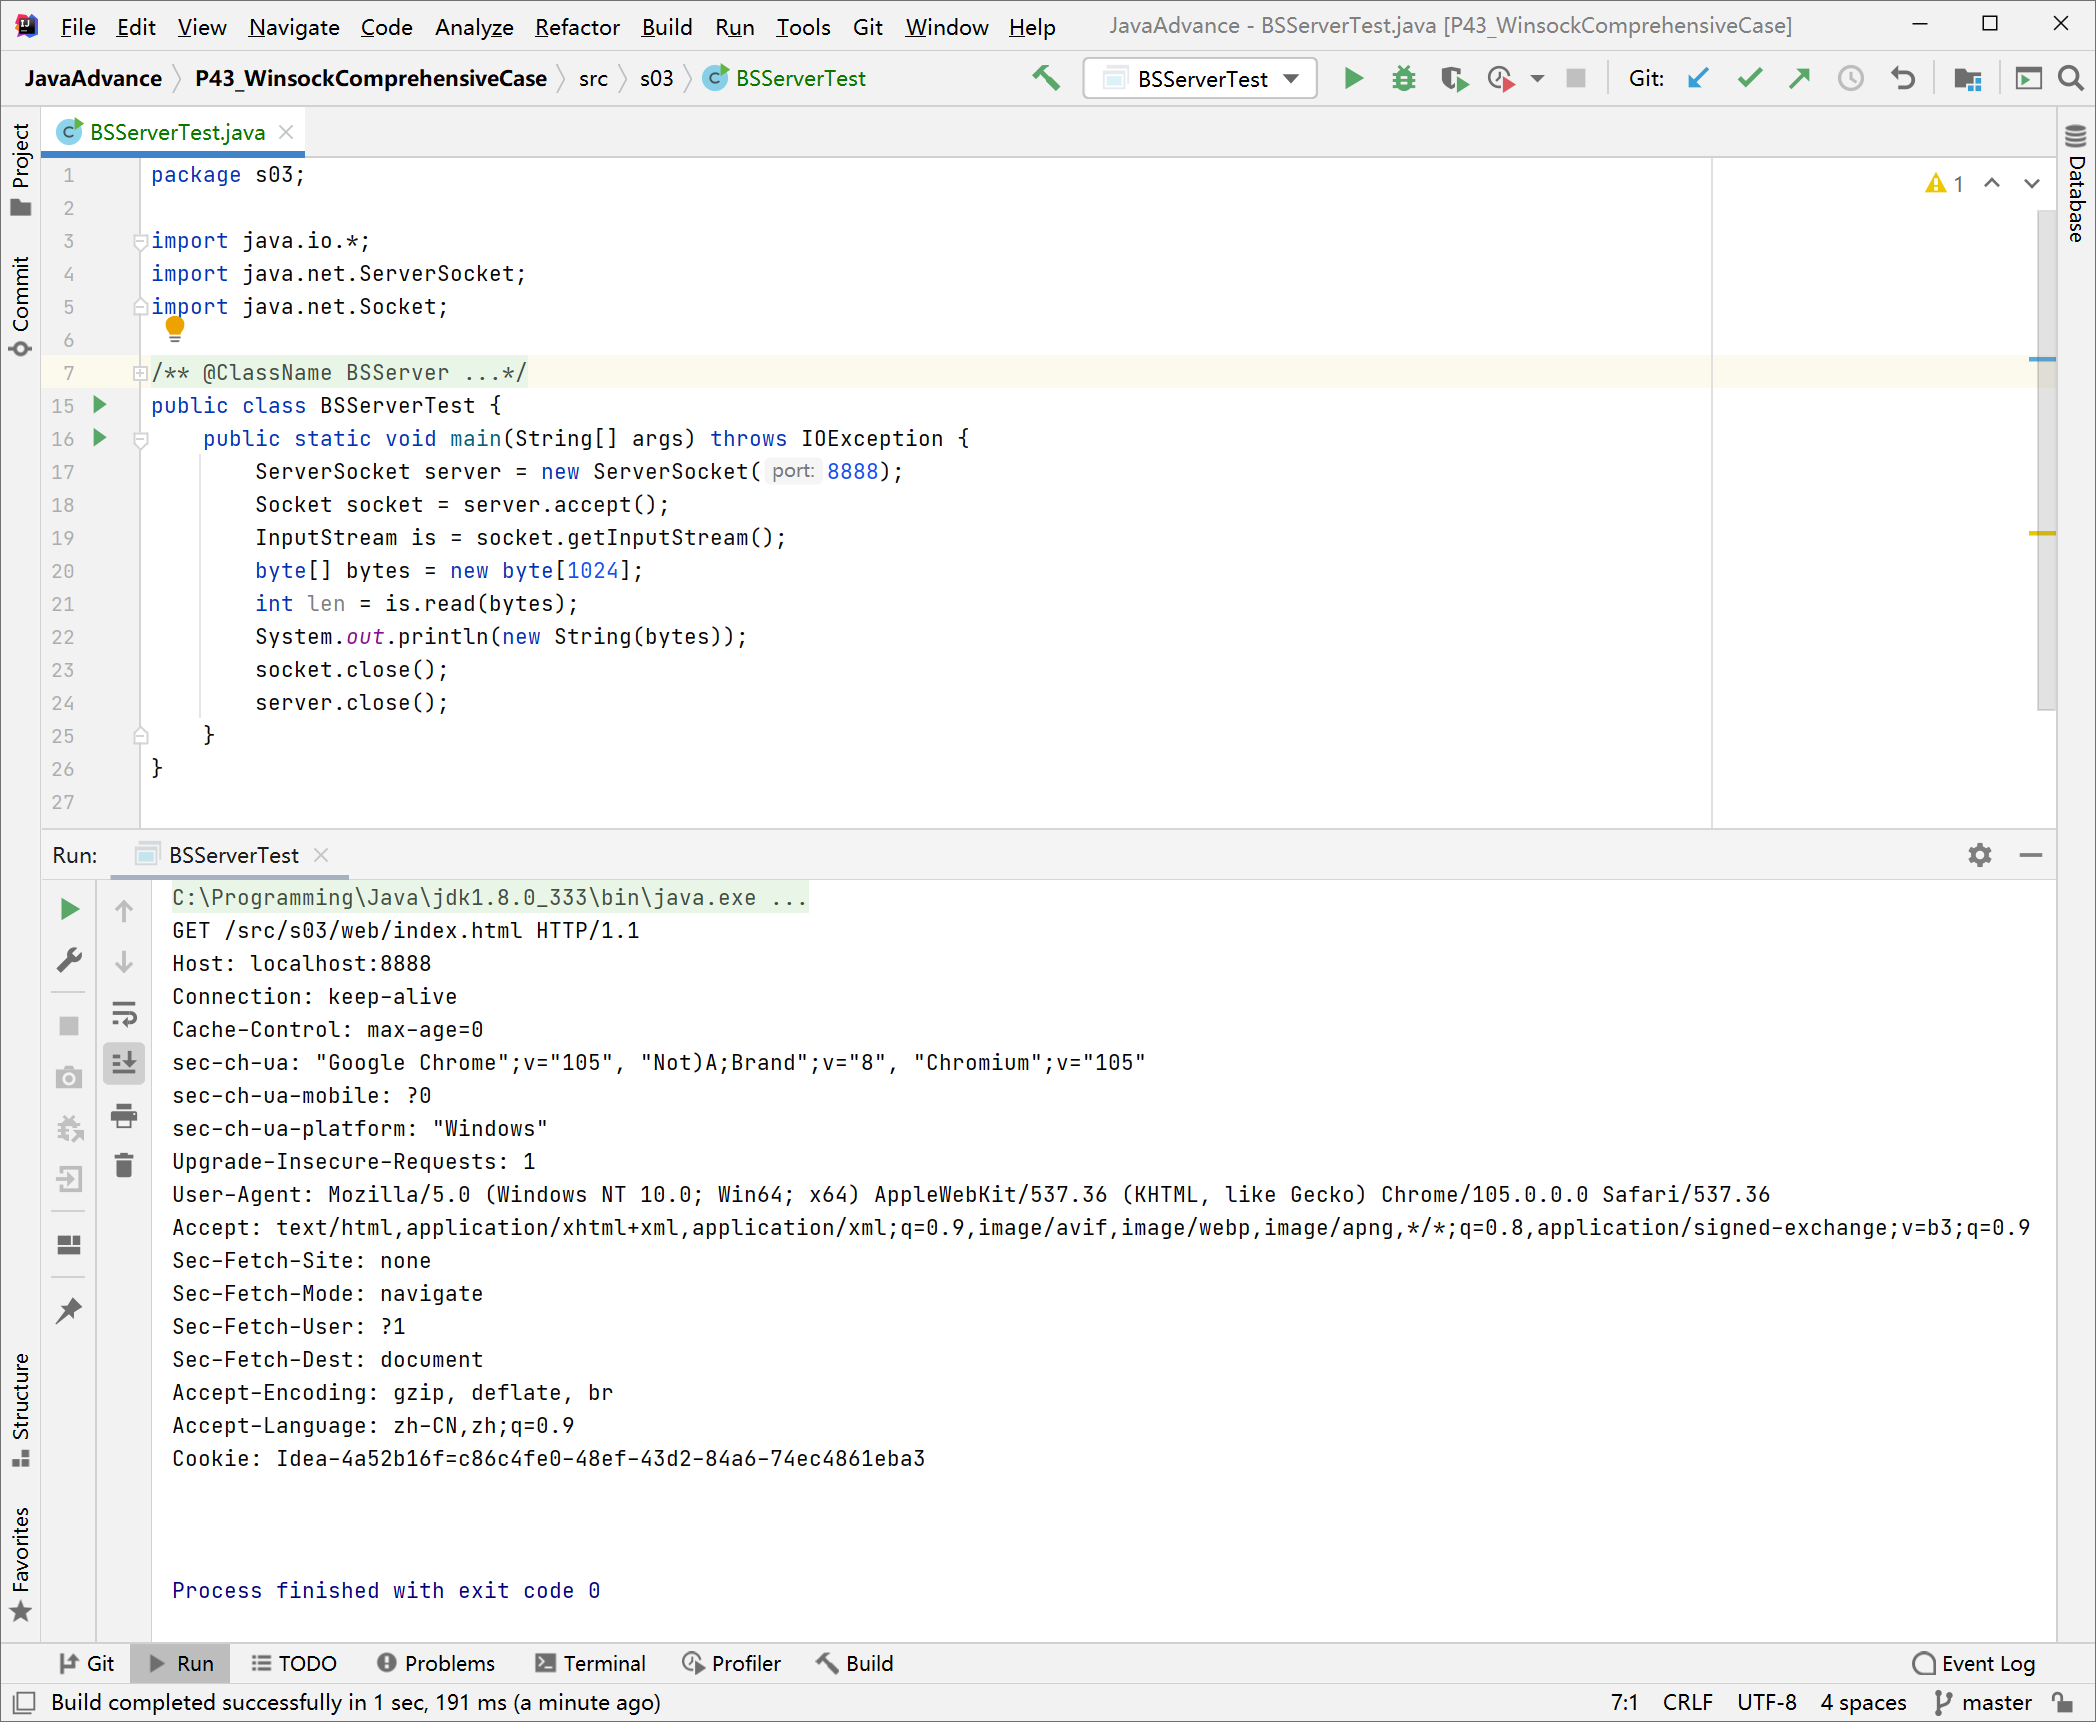
Task: Open the Database side panel
Action: pyautogui.click(x=2077, y=184)
